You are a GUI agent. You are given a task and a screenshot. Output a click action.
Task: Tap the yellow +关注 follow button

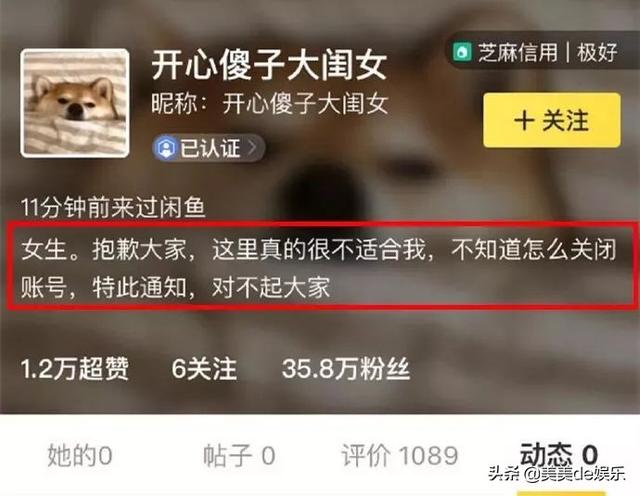tap(552, 120)
